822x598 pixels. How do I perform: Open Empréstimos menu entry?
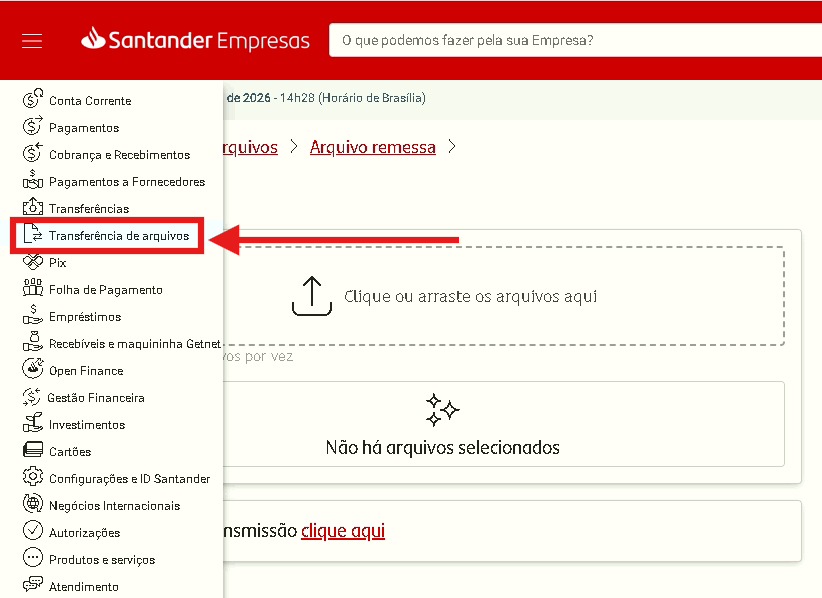(x=85, y=317)
